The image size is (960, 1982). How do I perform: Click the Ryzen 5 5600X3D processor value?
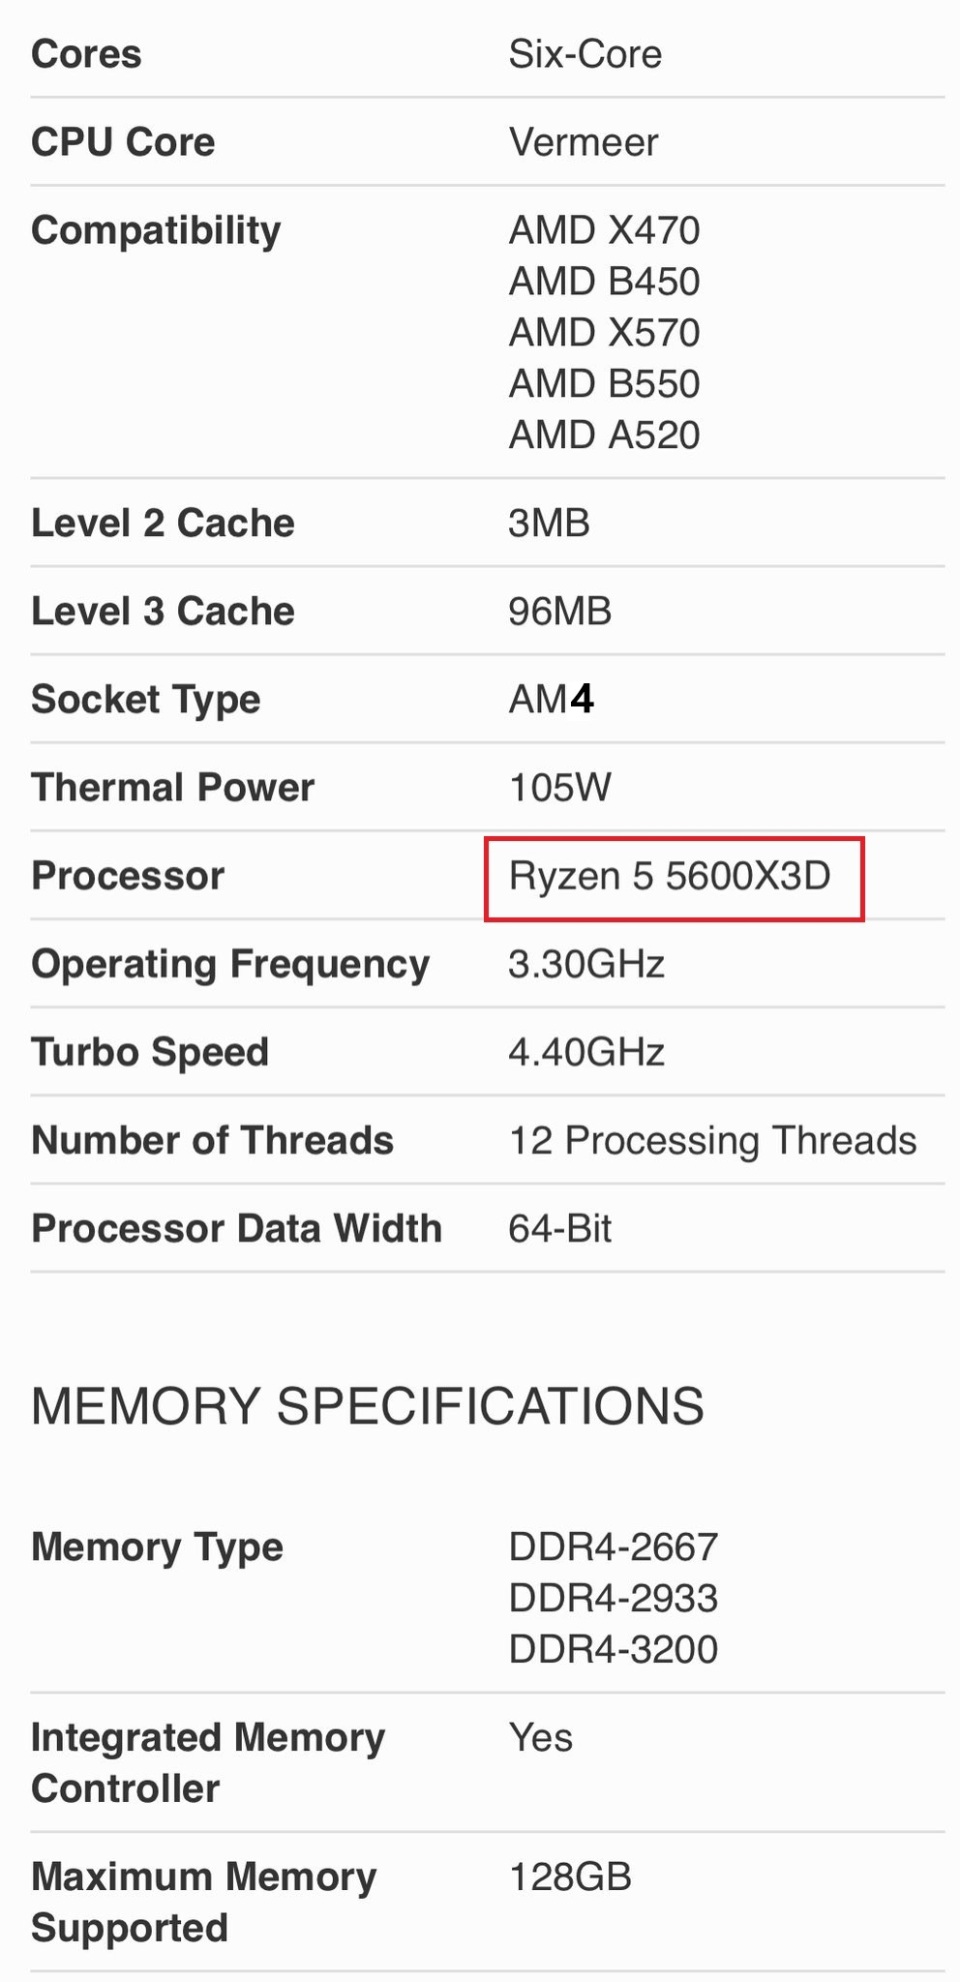click(x=669, y=876)
